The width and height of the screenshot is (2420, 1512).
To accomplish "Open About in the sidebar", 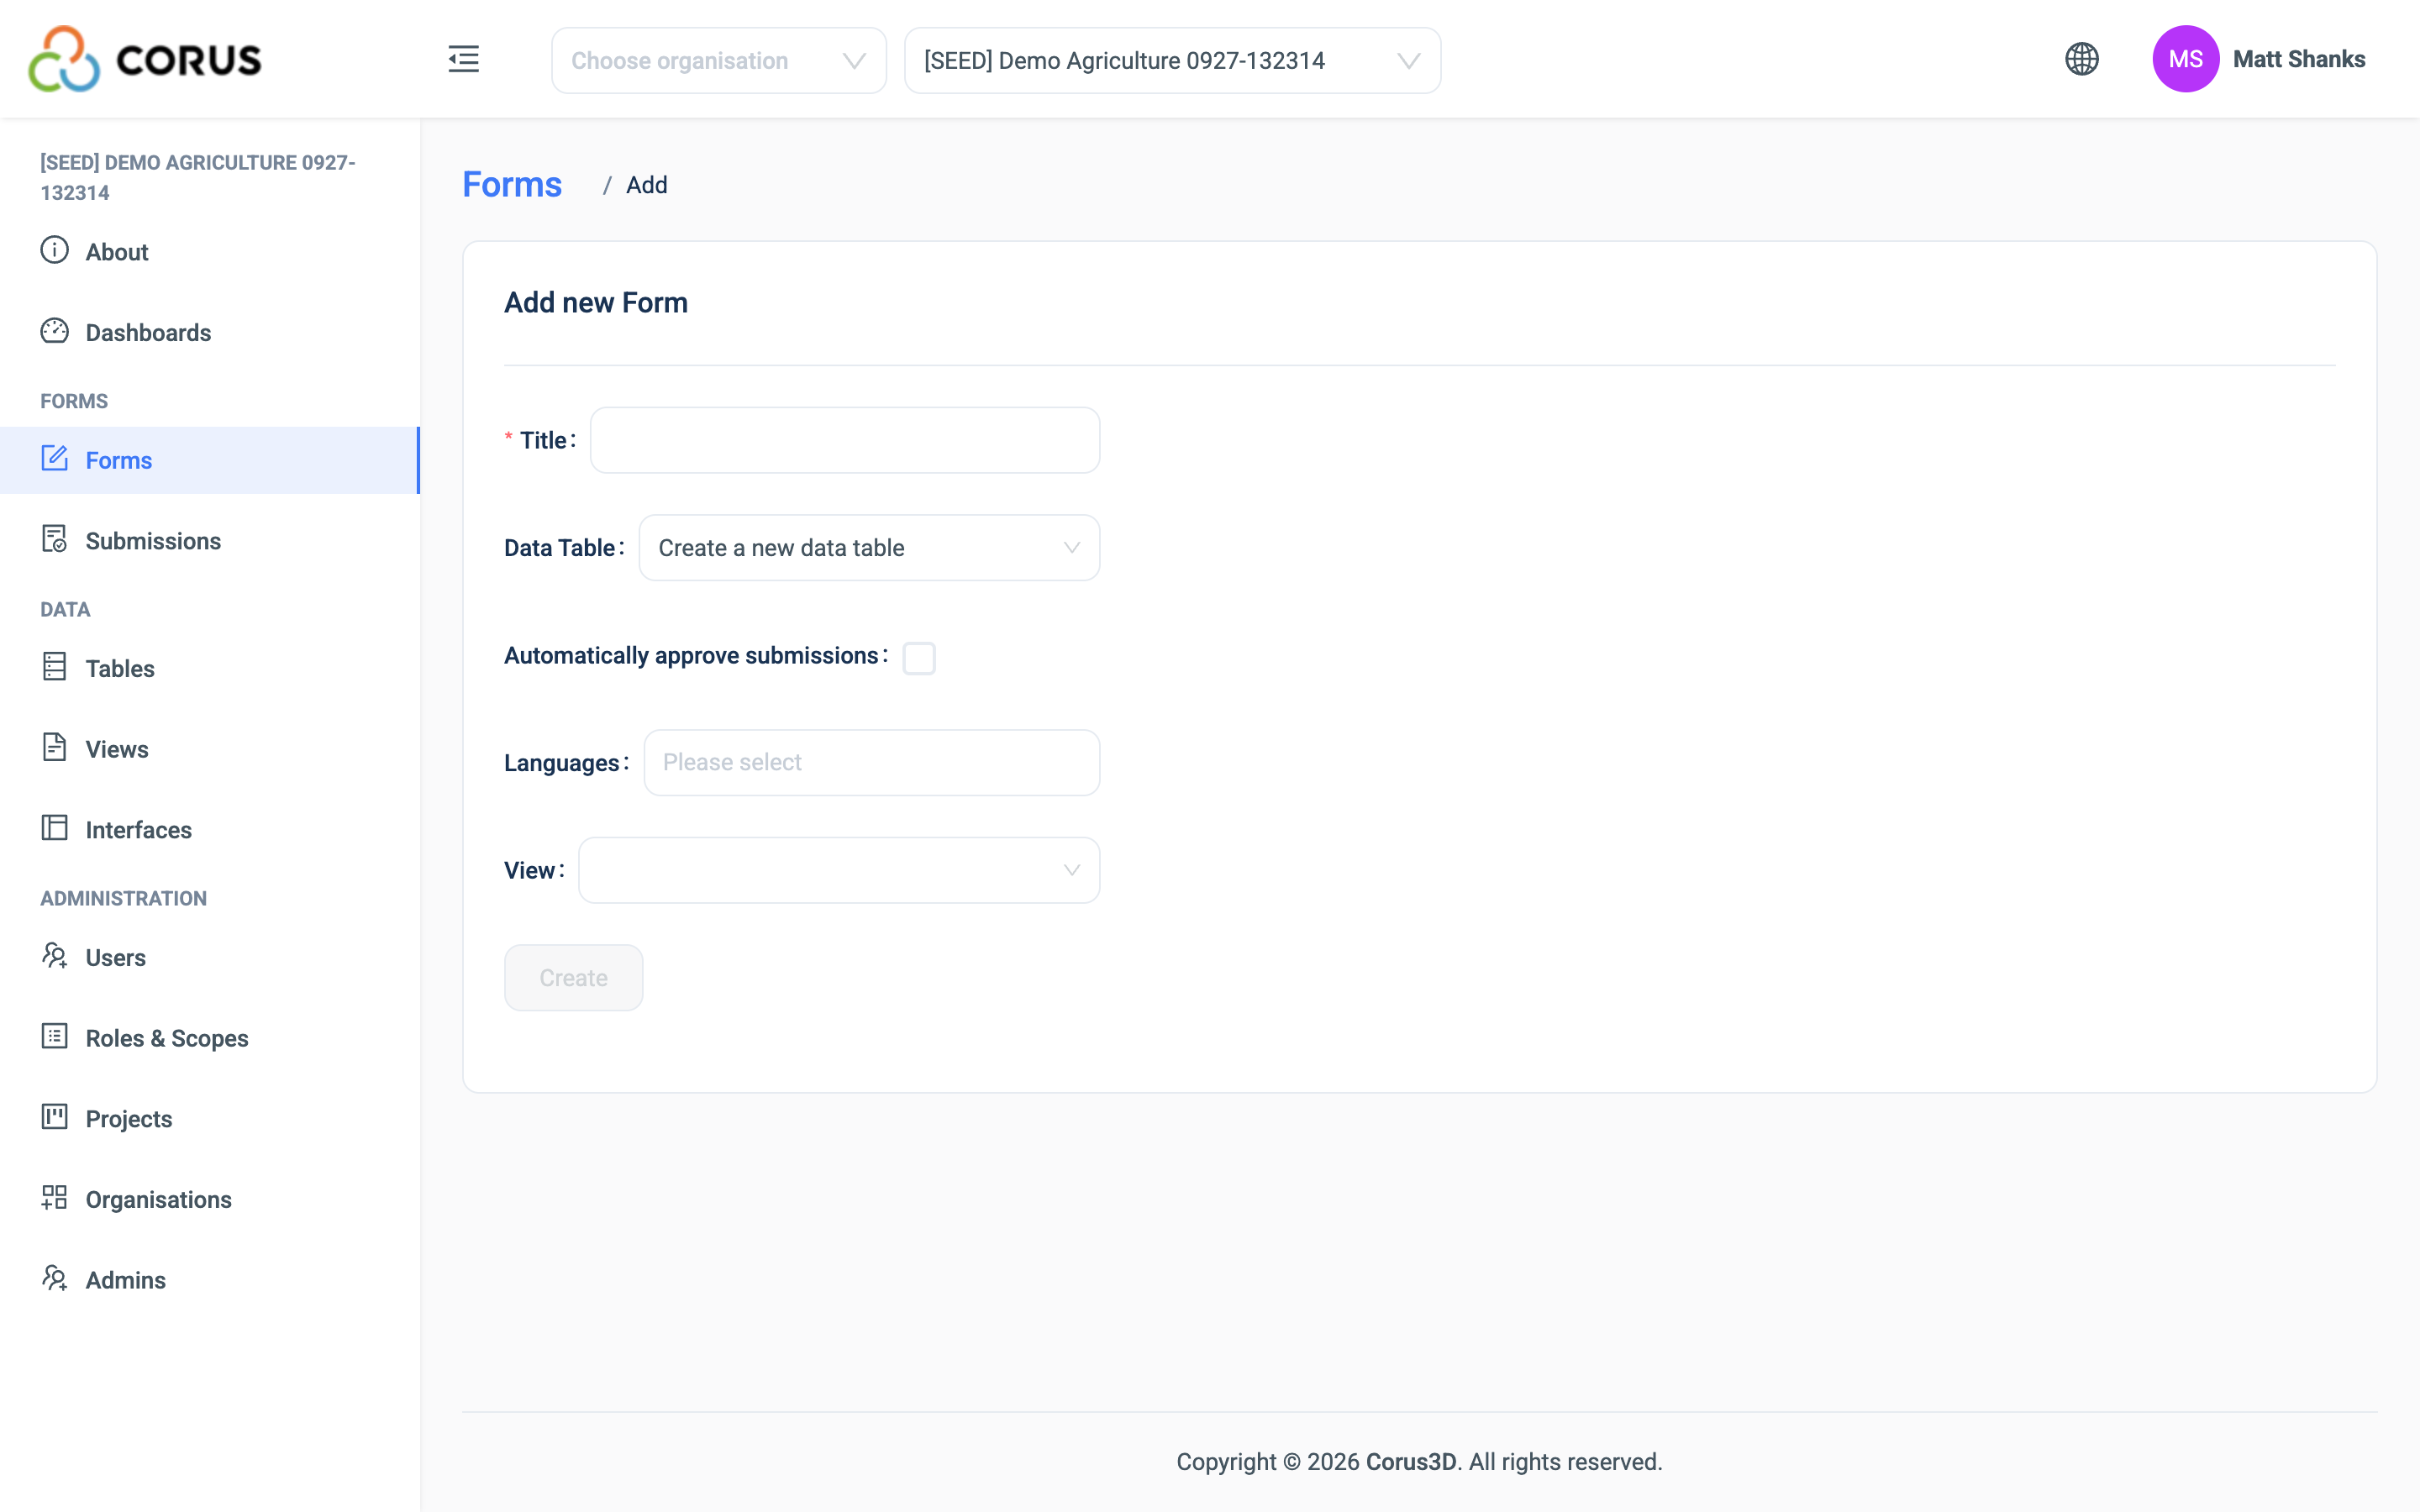I will click(x=210, y=252).
